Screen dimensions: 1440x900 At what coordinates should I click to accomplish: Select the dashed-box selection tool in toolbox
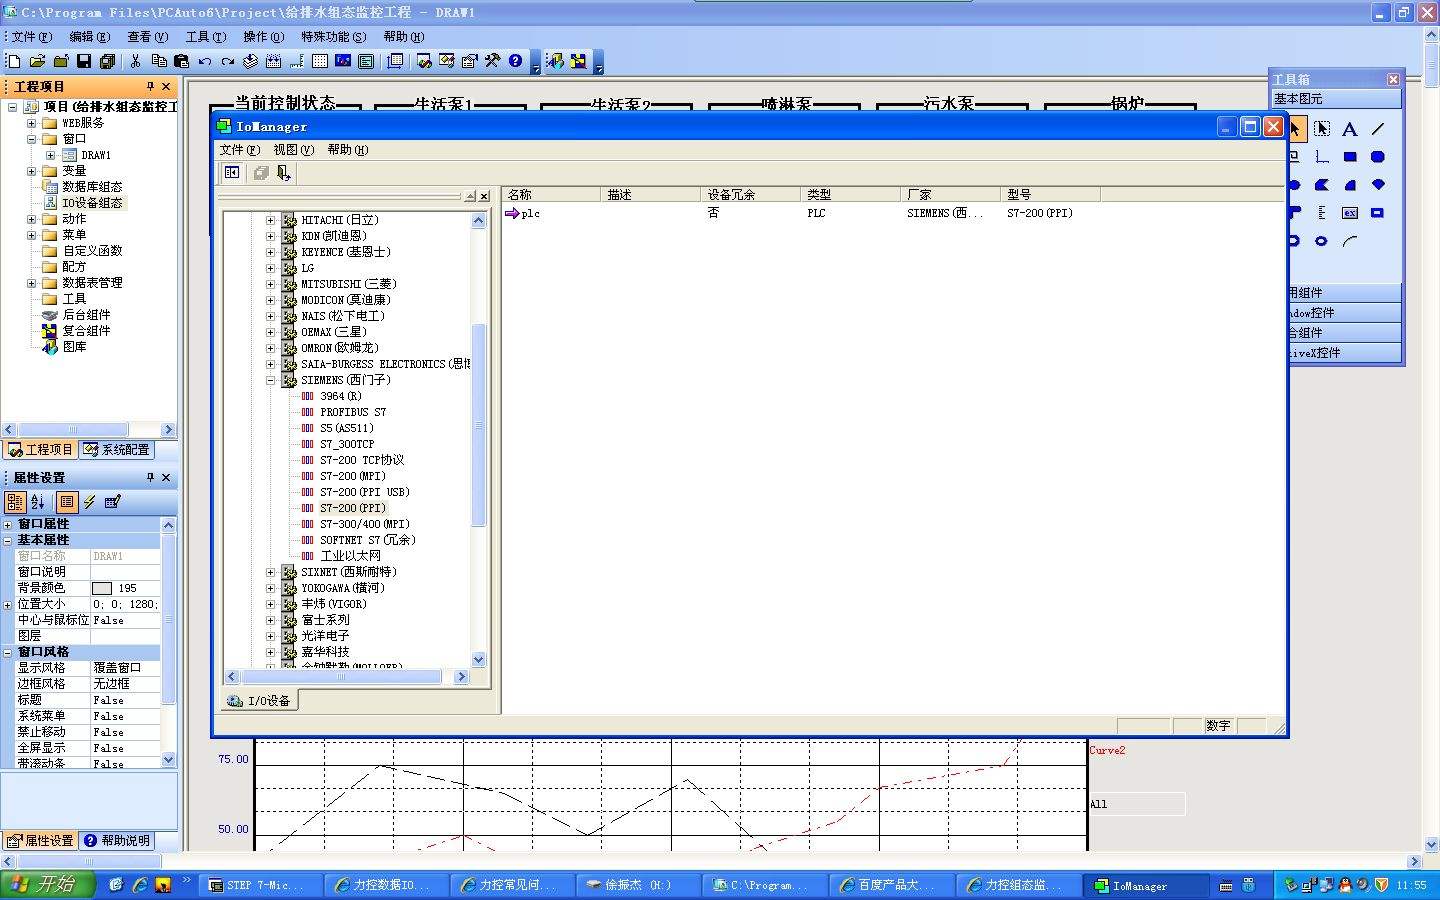(1322, 129)
